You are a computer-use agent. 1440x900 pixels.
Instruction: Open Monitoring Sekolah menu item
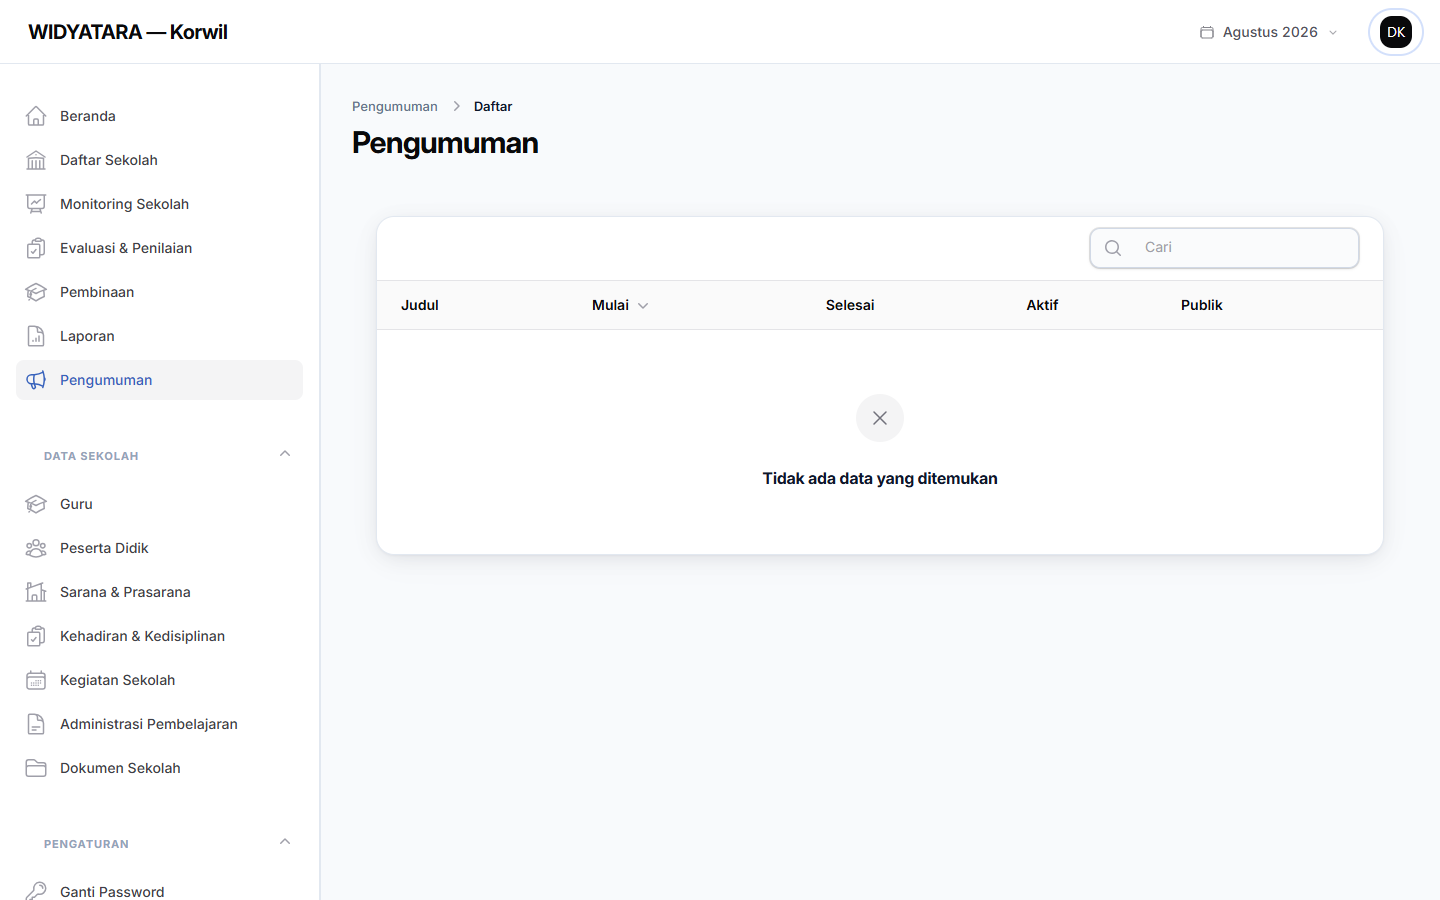pyautogui.click(x=159, y=204)
